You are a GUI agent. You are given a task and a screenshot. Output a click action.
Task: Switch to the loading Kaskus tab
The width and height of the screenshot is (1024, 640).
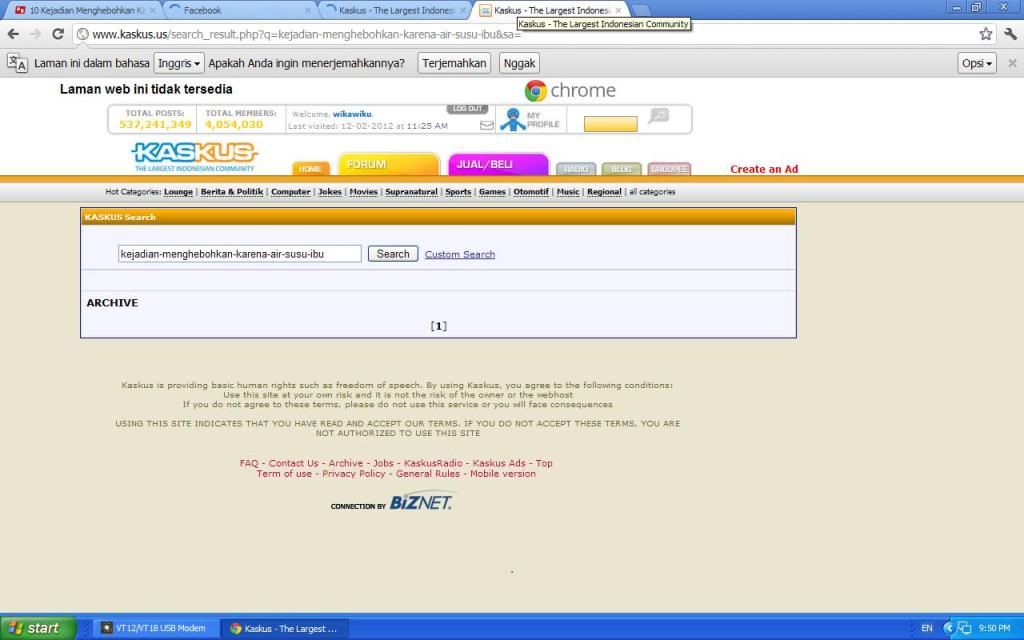[x=395, y=10]
